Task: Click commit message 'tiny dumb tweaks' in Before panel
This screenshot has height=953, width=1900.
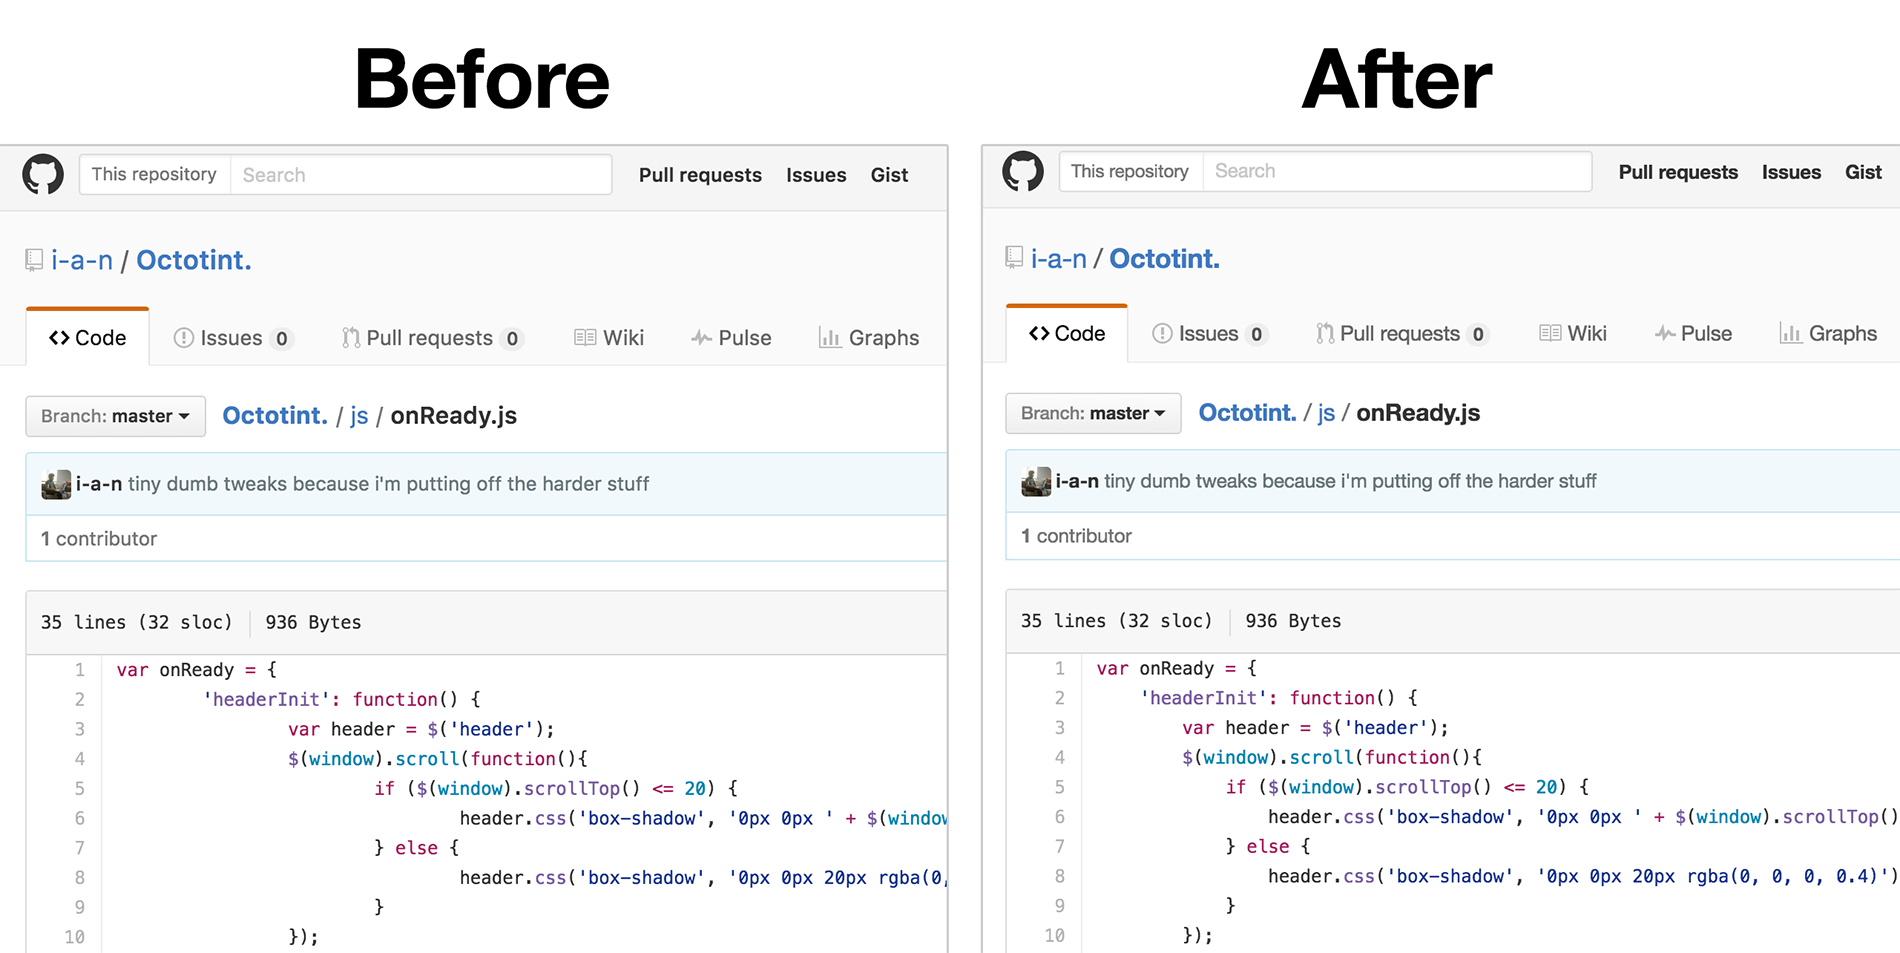Action: pos(389,484)
